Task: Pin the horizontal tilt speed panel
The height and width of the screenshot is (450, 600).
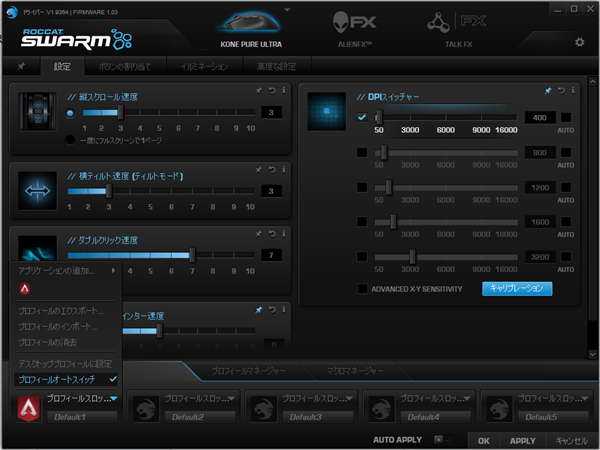Action: (259, 169)
